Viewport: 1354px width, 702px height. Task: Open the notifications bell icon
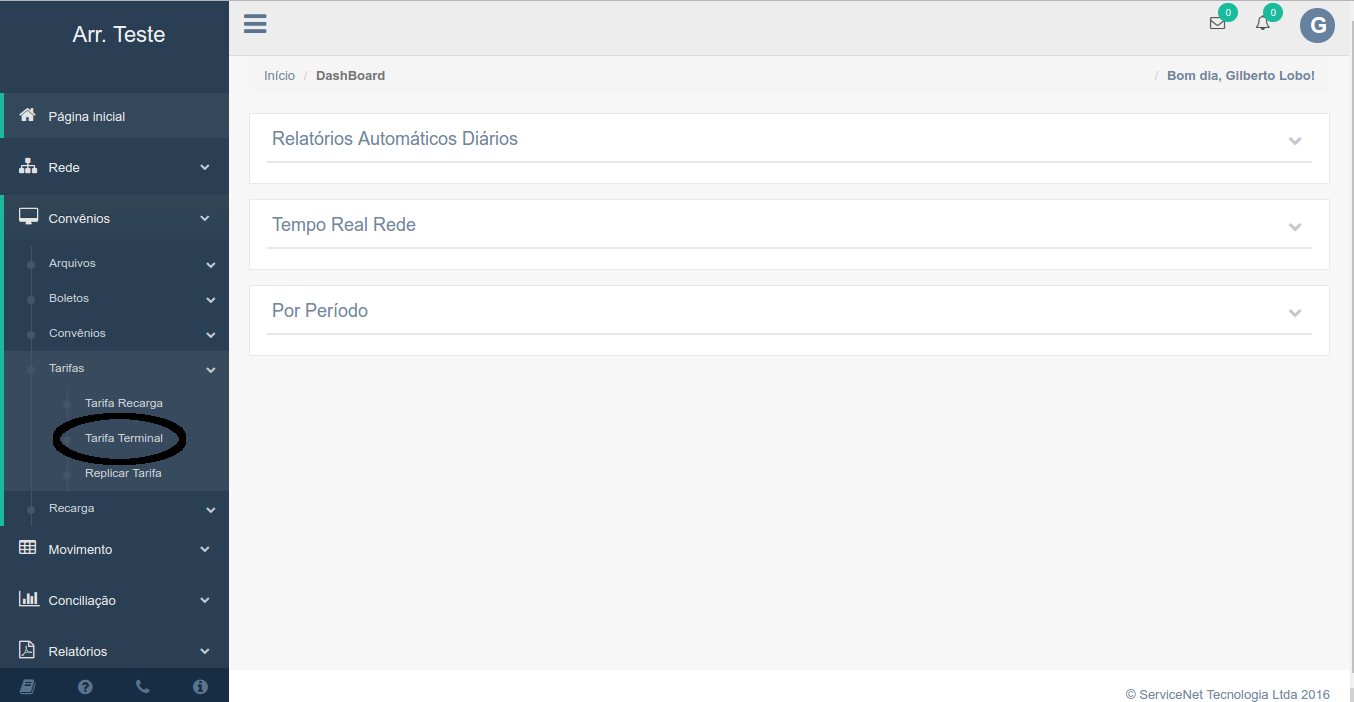(x=1263, y=24)
